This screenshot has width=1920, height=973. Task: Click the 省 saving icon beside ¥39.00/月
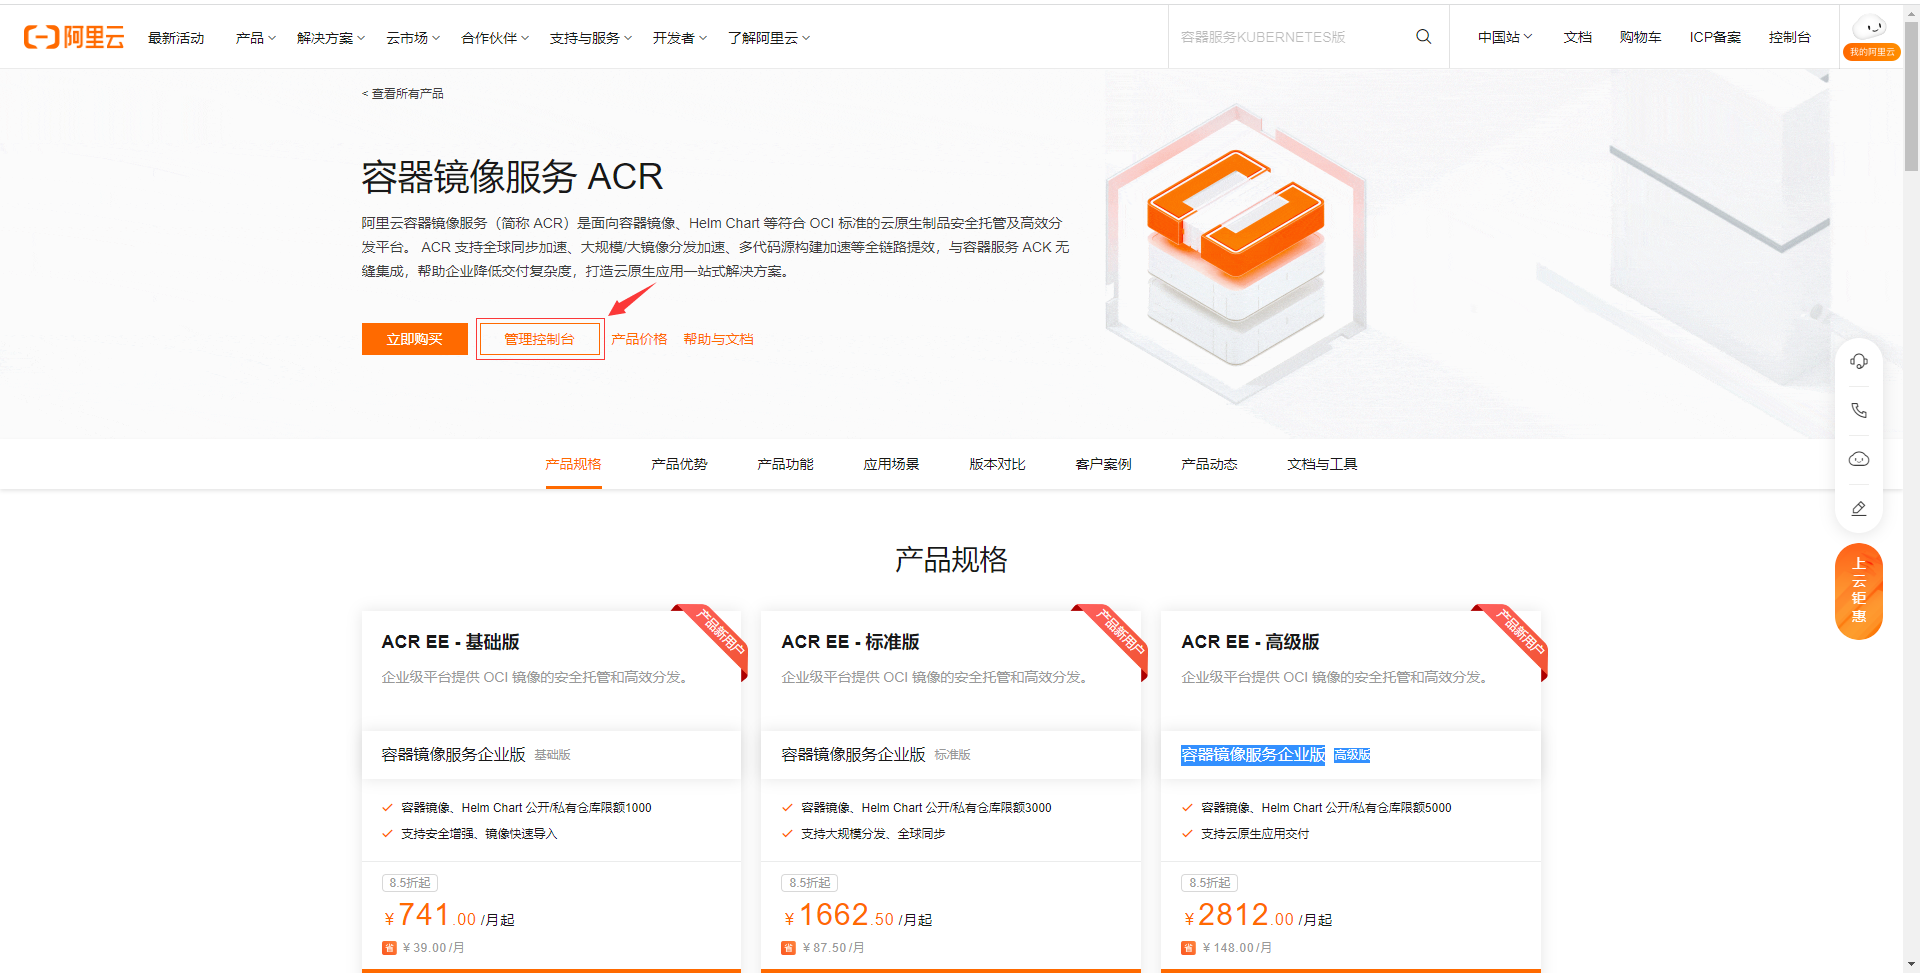(x=389, y=948)
